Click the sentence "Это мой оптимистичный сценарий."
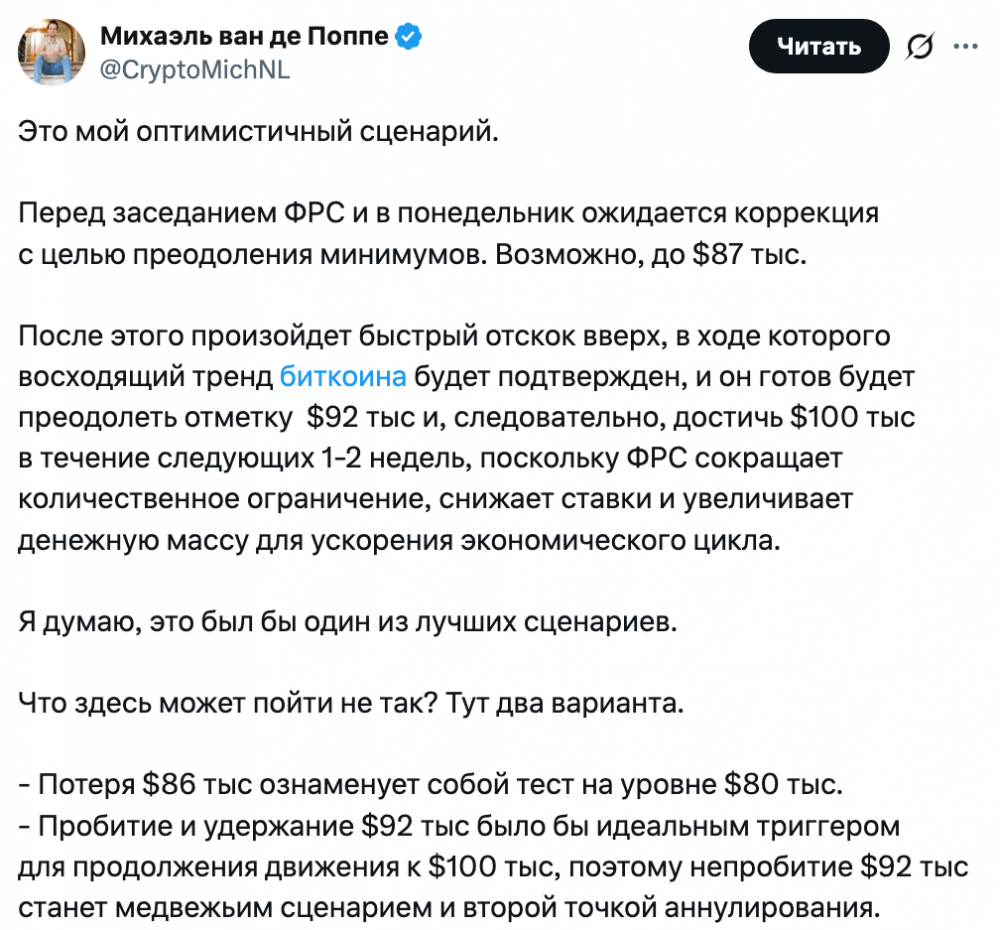This screenshot has width=1000, height=930. pos(258,133)
